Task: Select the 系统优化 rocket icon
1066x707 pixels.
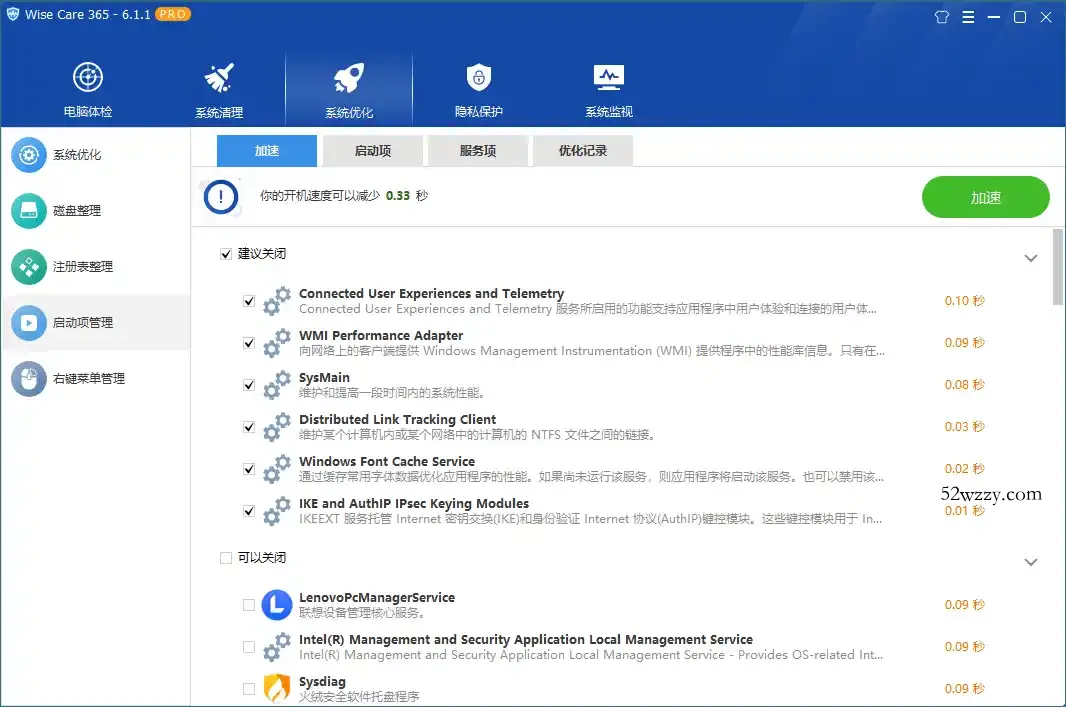Action: pos(349,77)
